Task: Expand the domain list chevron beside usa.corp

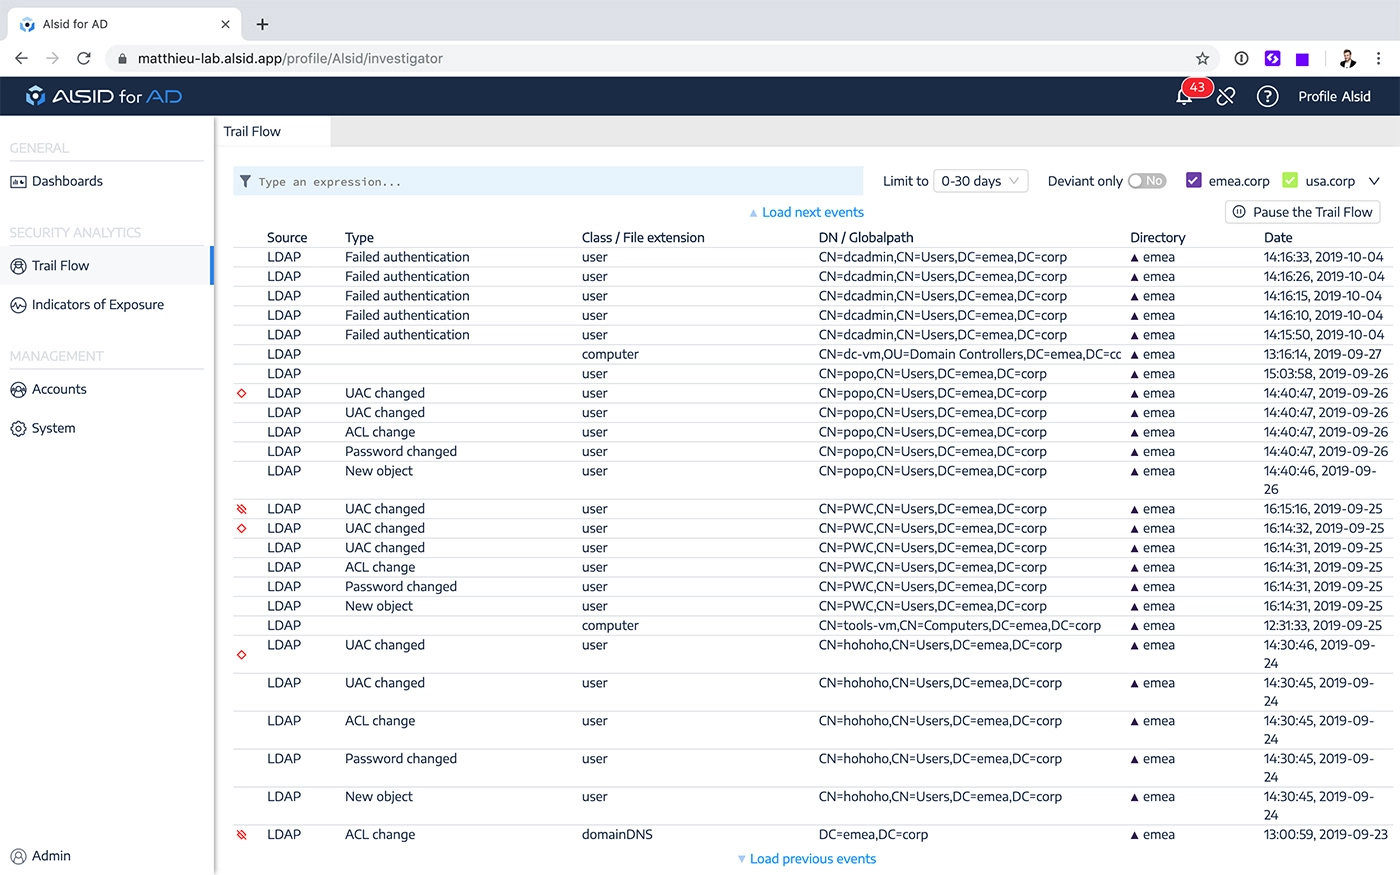Action: [x=1374, y=181]
